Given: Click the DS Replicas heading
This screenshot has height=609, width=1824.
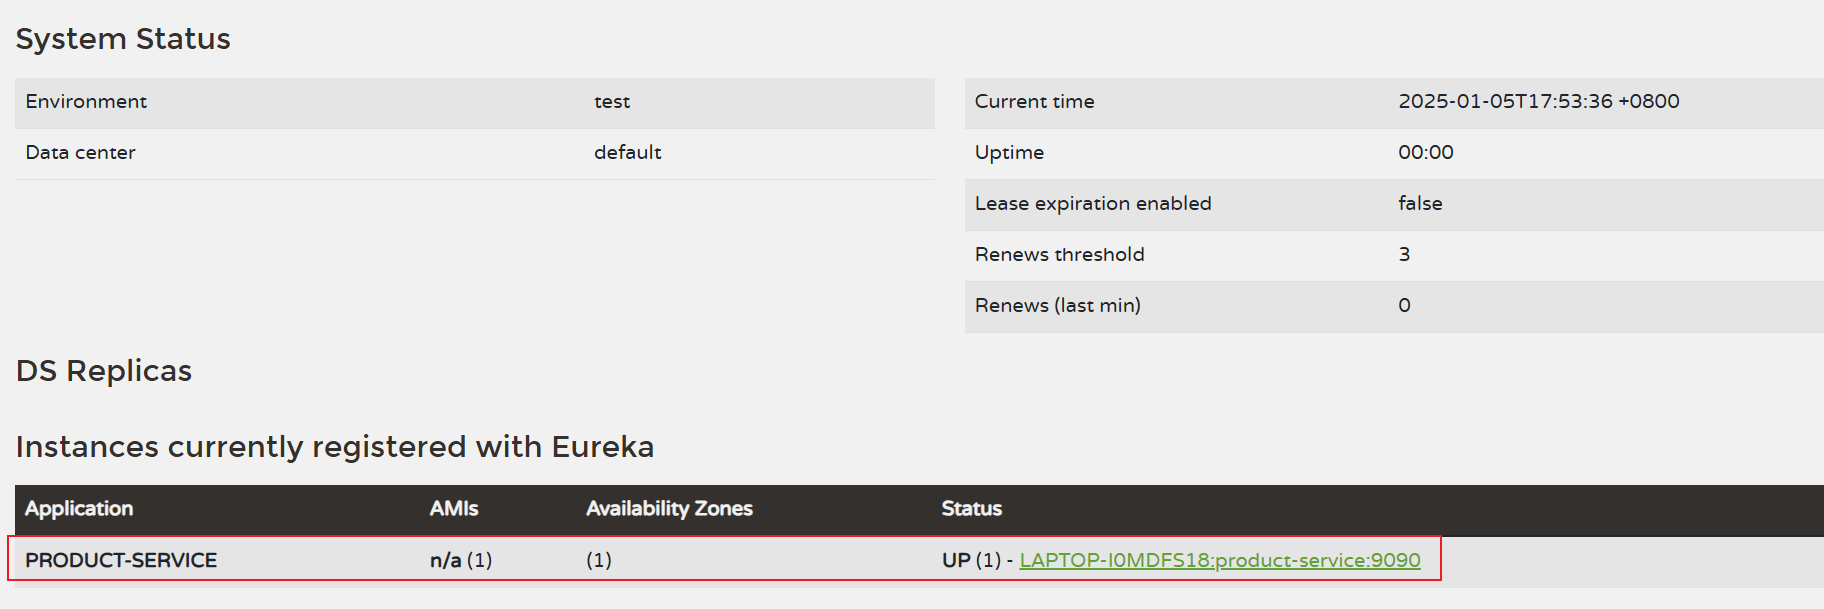Looking at the screenshot, I should click(104, 371).
